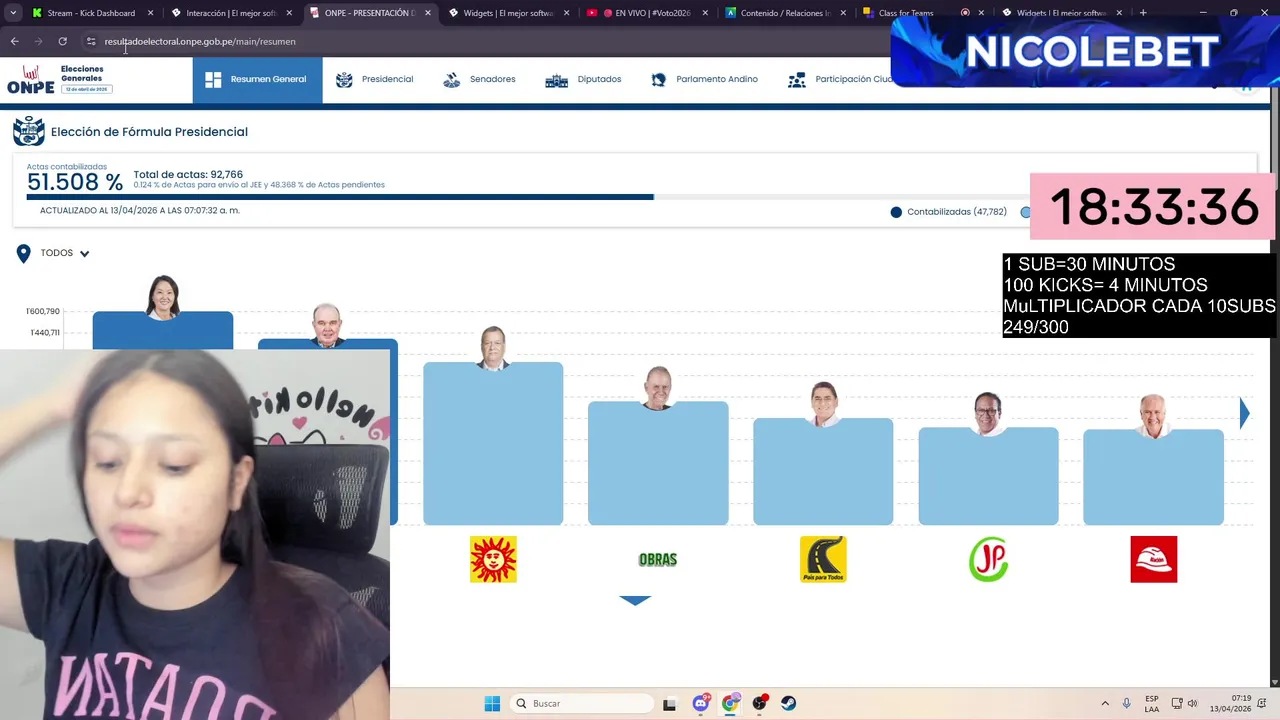
Task: Click candidate photo above helmet party bar
Action: (1153, 416)
